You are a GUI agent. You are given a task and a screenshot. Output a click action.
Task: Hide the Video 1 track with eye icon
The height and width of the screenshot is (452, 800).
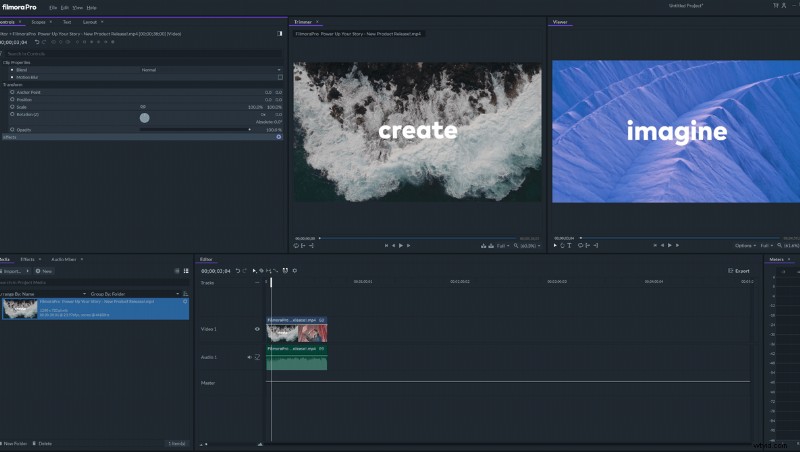(257, 329)
